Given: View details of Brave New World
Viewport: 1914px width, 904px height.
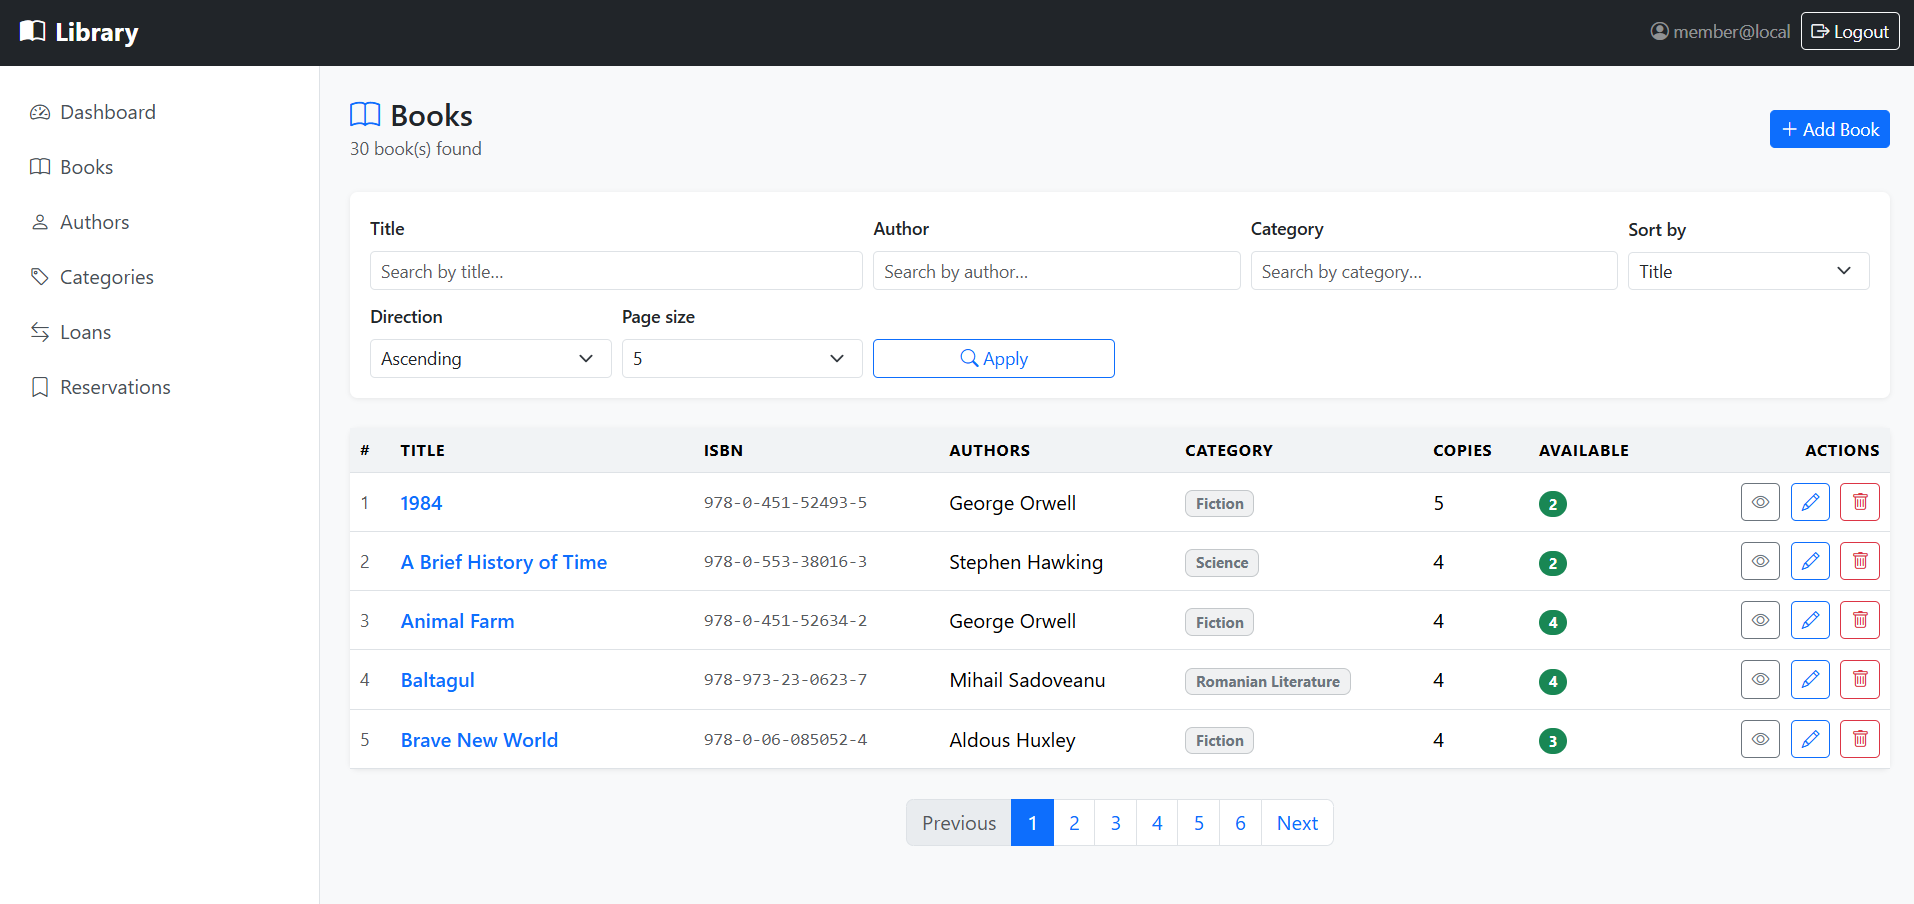Looking at the screenshot, I should pos(1760,739).
